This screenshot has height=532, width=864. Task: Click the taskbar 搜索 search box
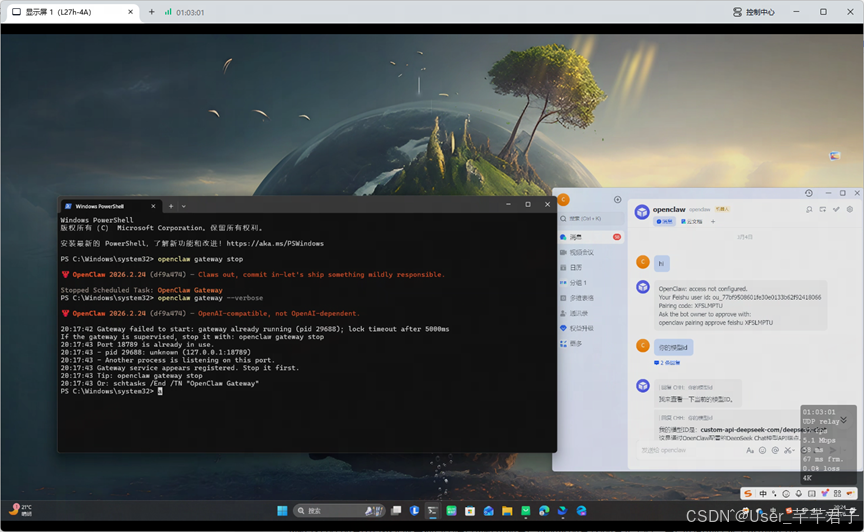pyautogui.click(x=338, y=510)
